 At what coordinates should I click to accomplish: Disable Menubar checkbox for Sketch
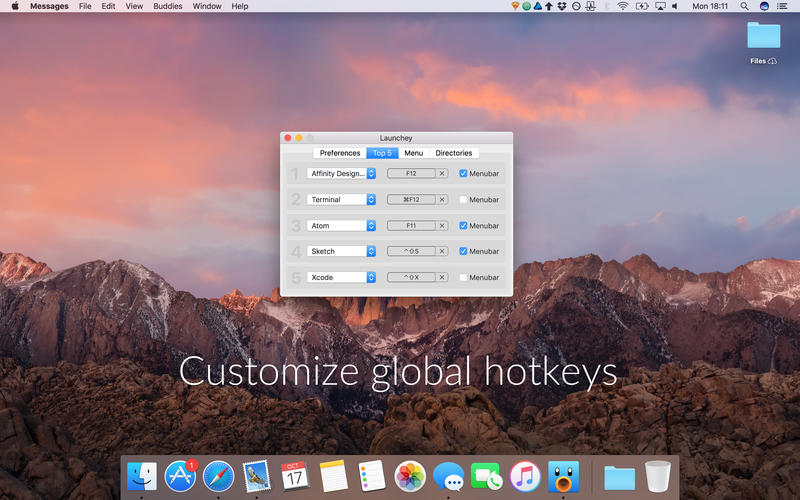coord(463,251)
